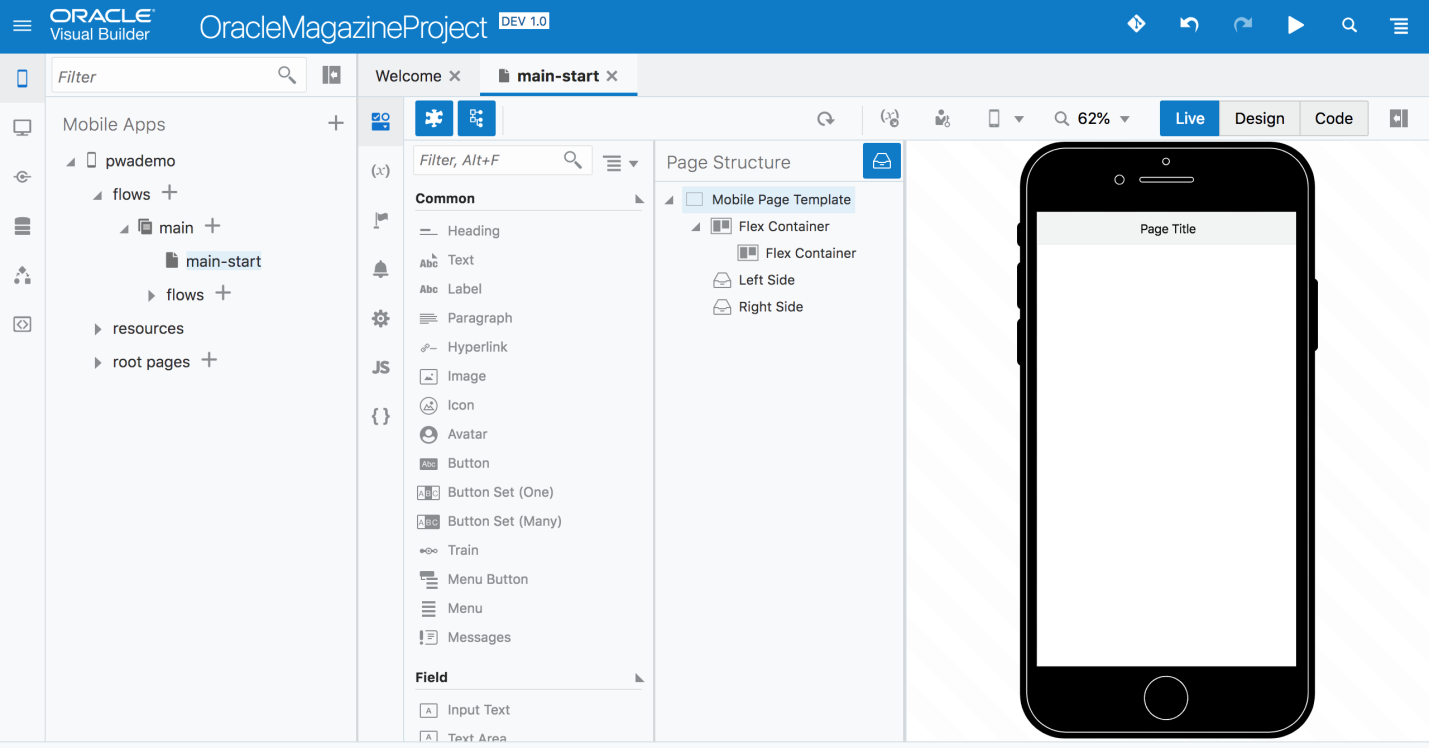Viewport: 1429px width, 748px height.
Task: Open the Settings gear side tab
Action: point(381,318)
